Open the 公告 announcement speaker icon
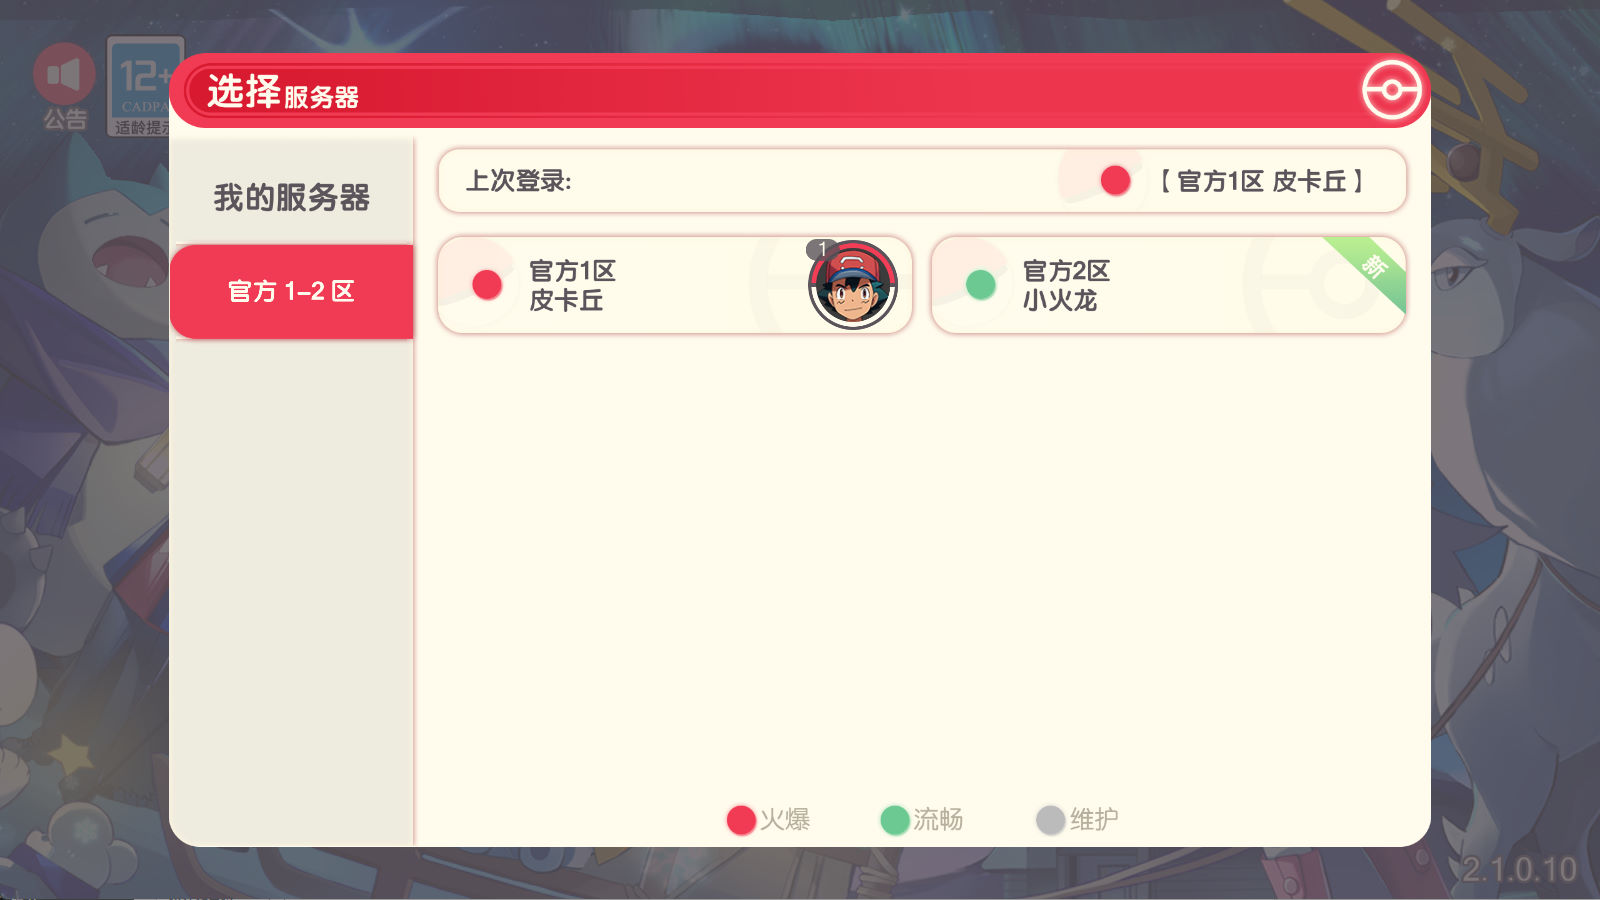1600x900 pixels. [x=64, y=88]
